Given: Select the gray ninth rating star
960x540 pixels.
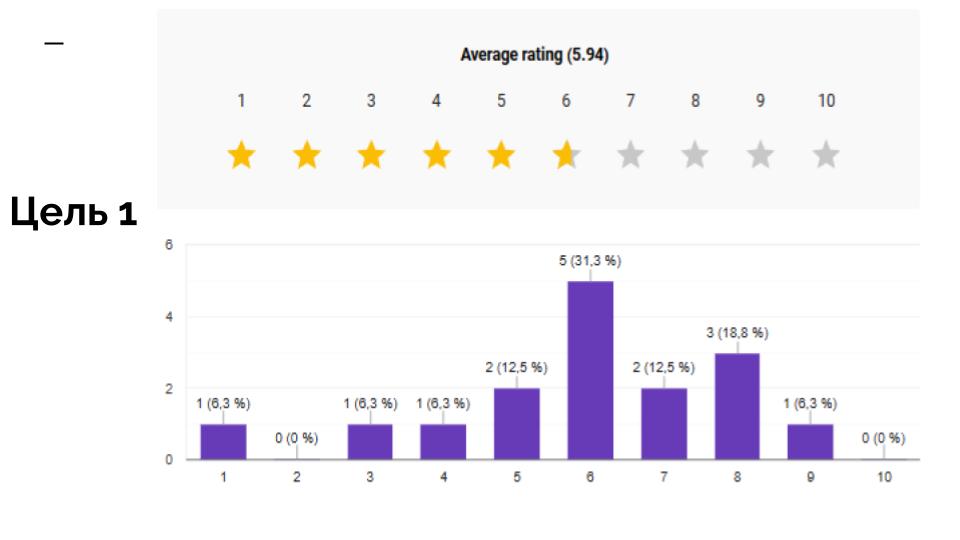Looking at the screenshot, I should pyautogui.click(x=760, y=155).
